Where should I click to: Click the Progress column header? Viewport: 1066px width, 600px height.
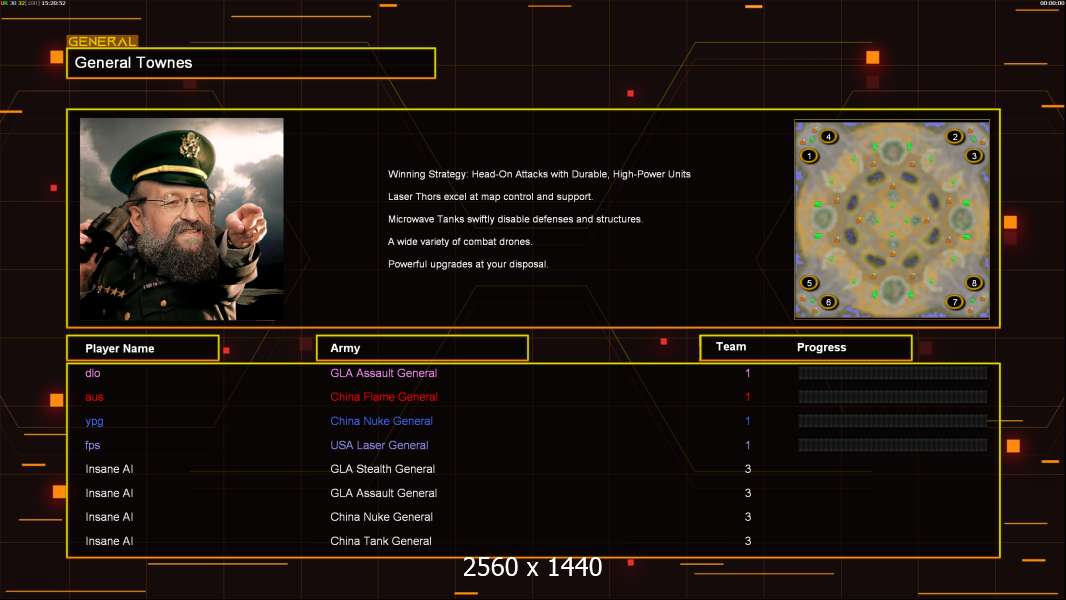point(821,347)
